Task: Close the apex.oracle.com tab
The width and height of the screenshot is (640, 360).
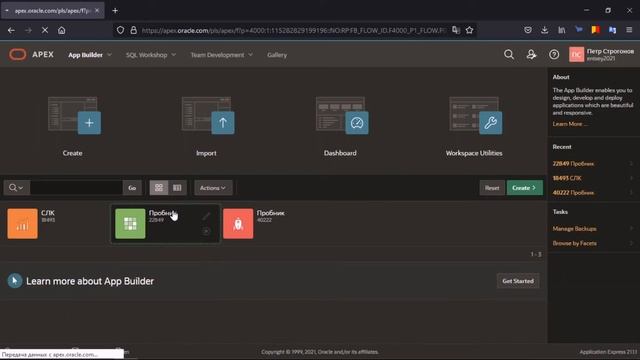Action: coord(97,11)
